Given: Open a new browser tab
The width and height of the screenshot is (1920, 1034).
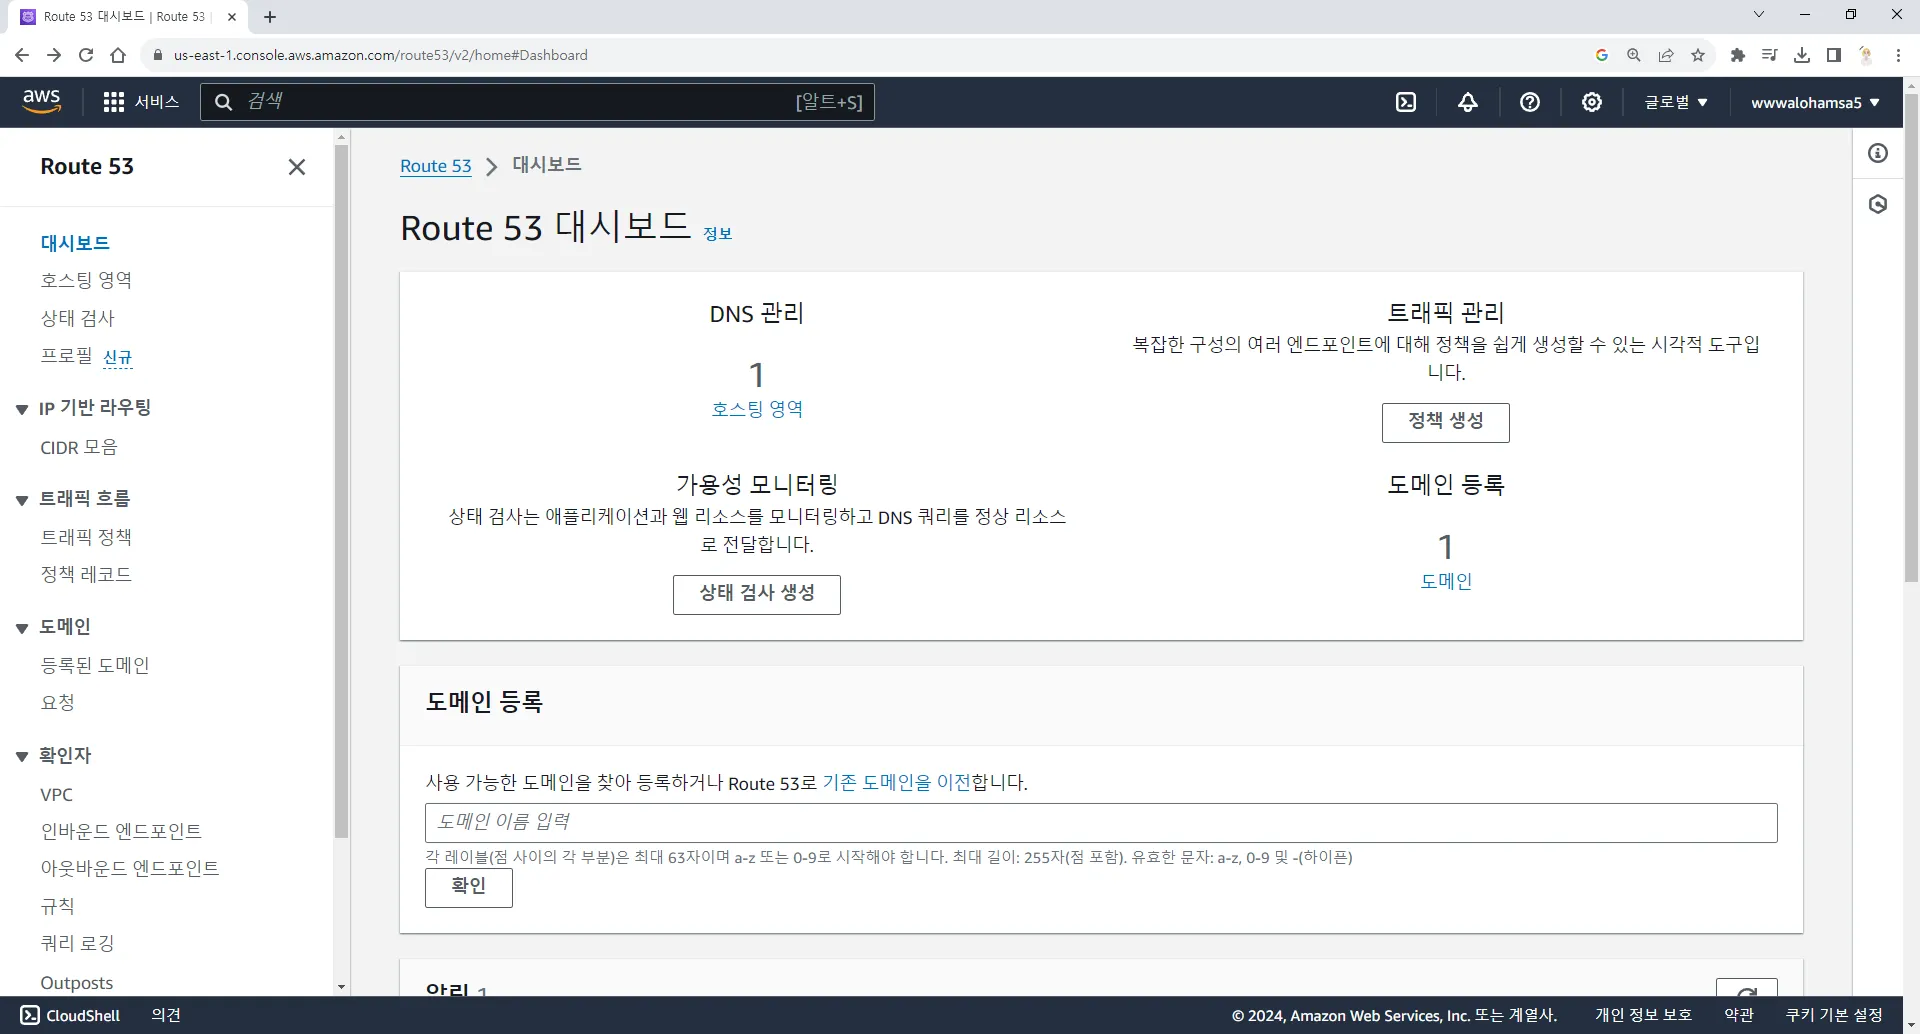Looking at the screenshot, I should point(270,17).
